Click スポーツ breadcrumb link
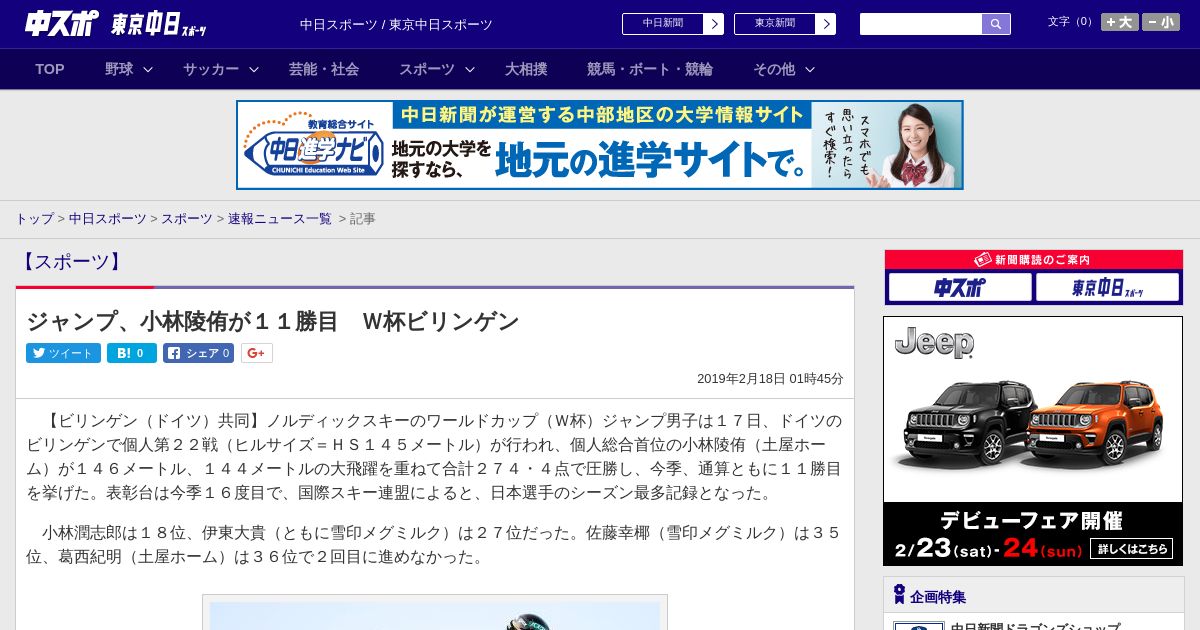This screenshot has height=630, width=1200. [187, 218]
